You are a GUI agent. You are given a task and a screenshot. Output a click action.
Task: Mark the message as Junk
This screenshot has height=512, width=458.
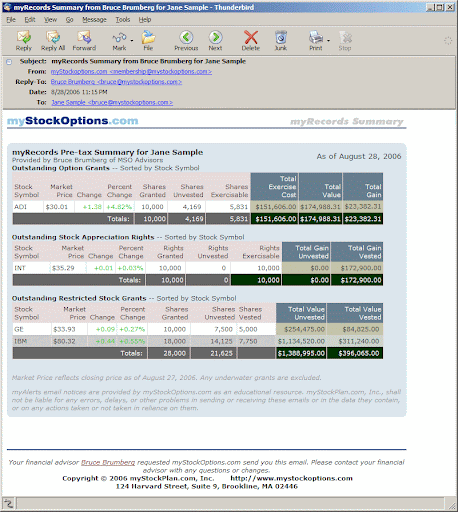tap(281, 41)
